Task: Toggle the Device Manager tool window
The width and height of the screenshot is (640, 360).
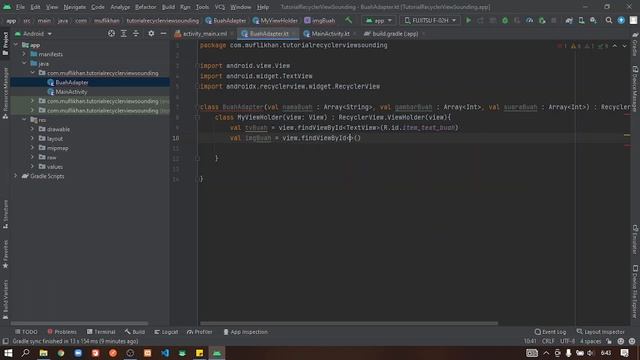Action: coord(635,89)
